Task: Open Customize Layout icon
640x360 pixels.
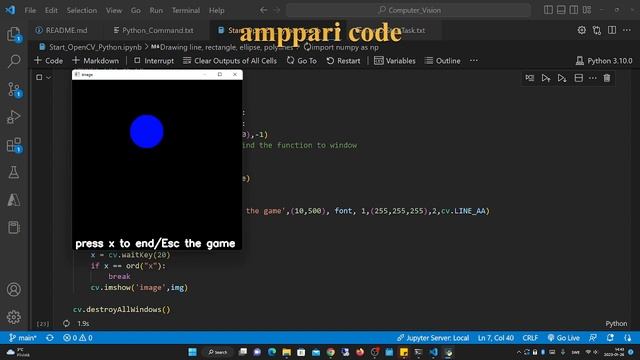Action: [587, 10]
